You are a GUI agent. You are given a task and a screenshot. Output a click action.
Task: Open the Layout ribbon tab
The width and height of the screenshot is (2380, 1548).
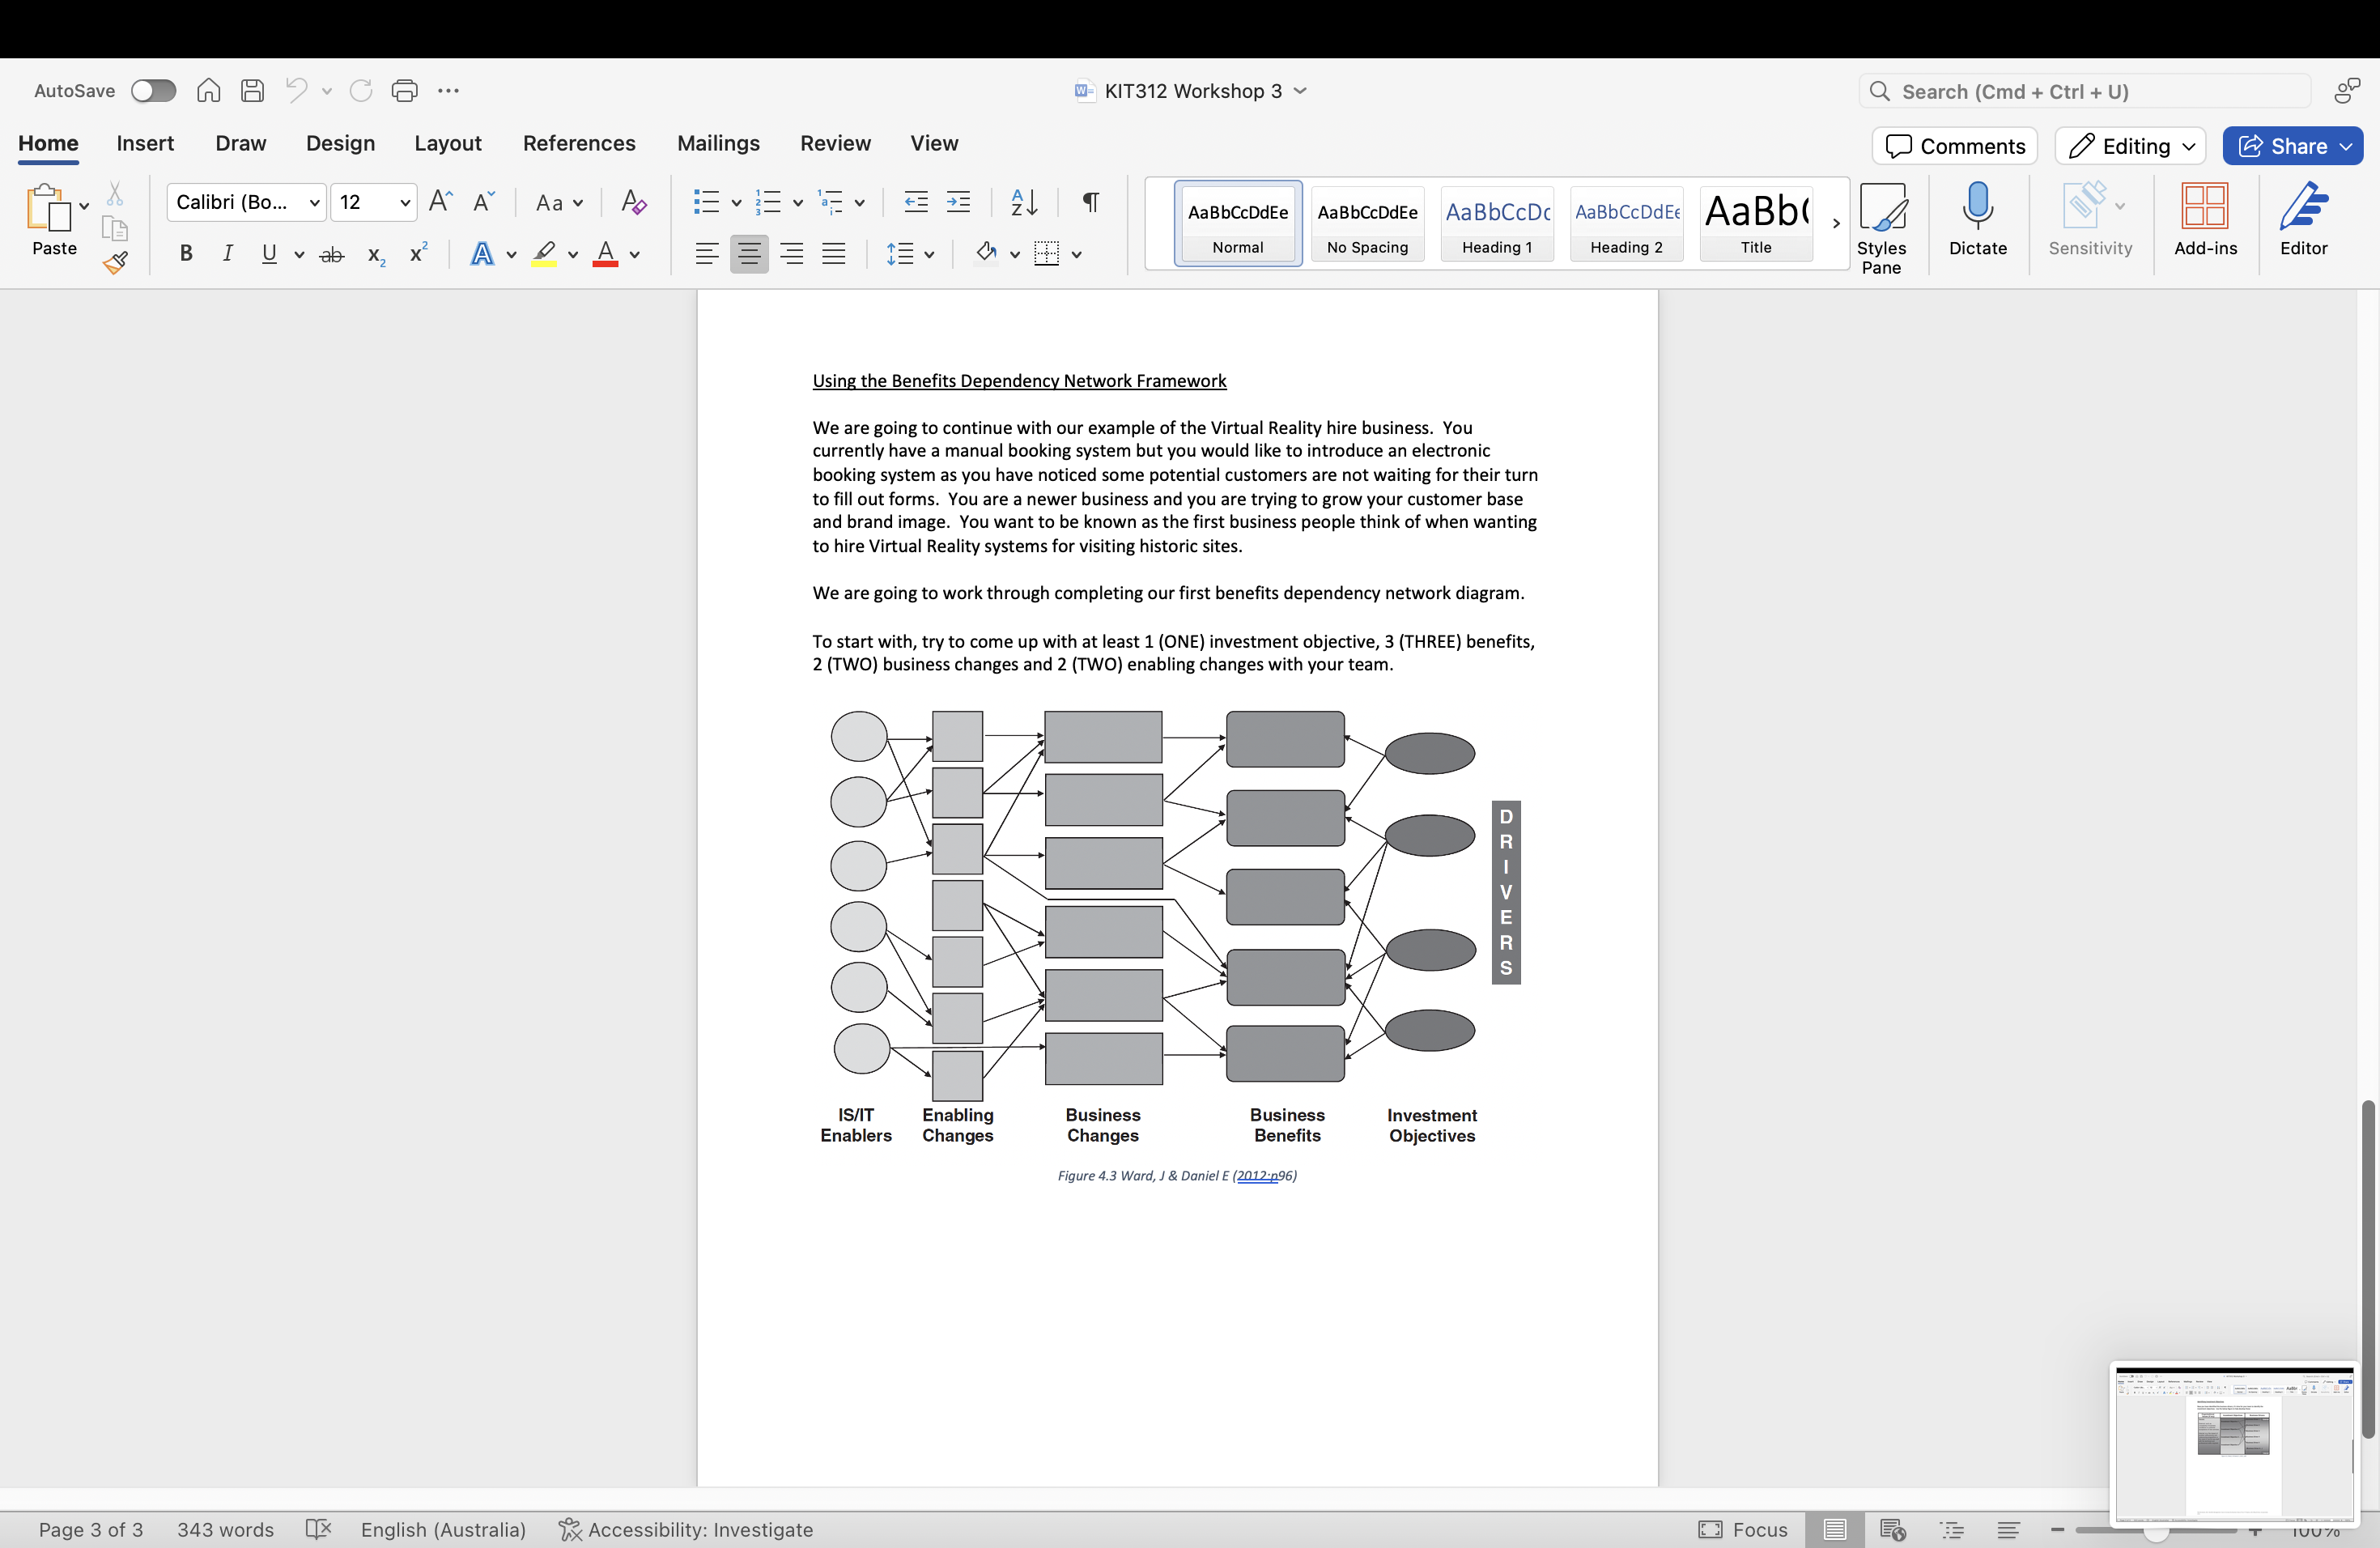coord(447,143)
